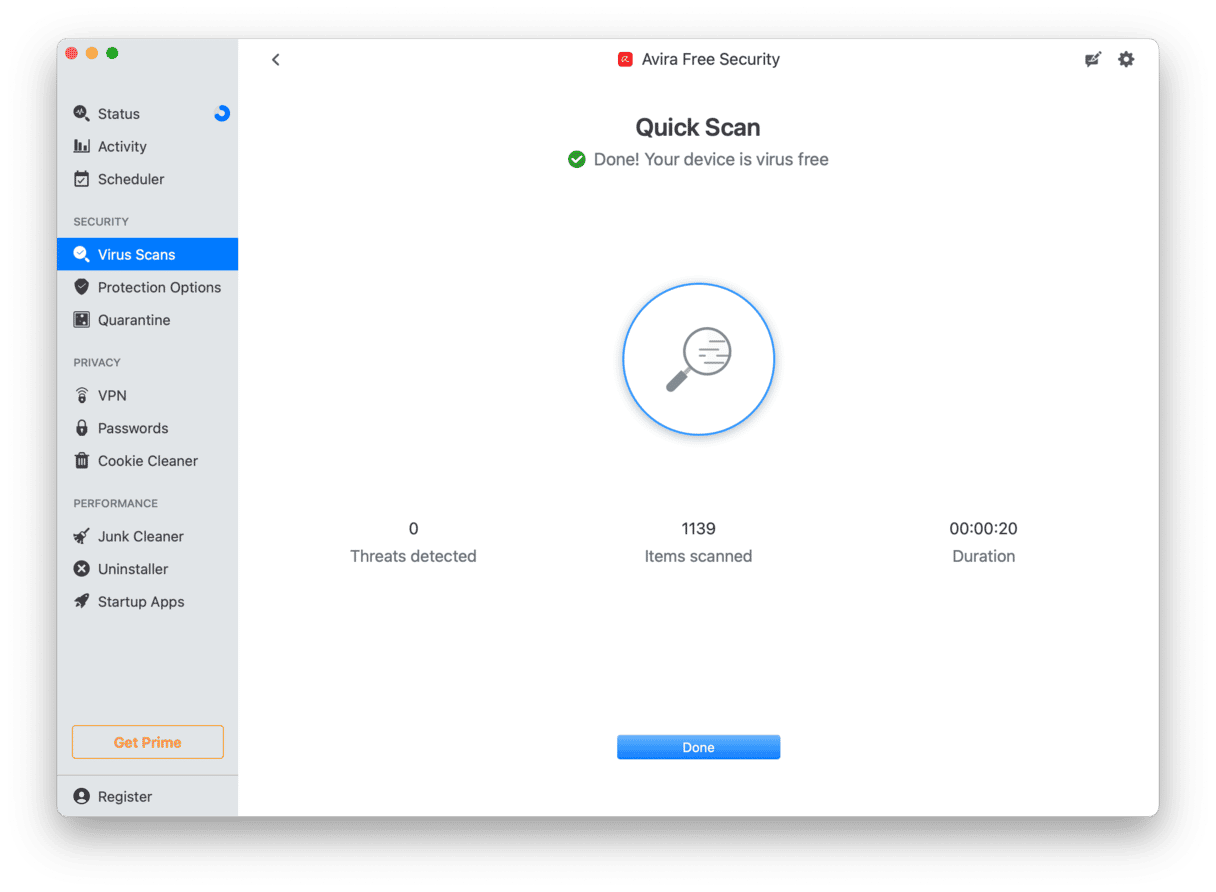The width and height of the screenshot is (1216, 892).
Task: Click the Junk Cleaner broom icon
Action: 82,536
